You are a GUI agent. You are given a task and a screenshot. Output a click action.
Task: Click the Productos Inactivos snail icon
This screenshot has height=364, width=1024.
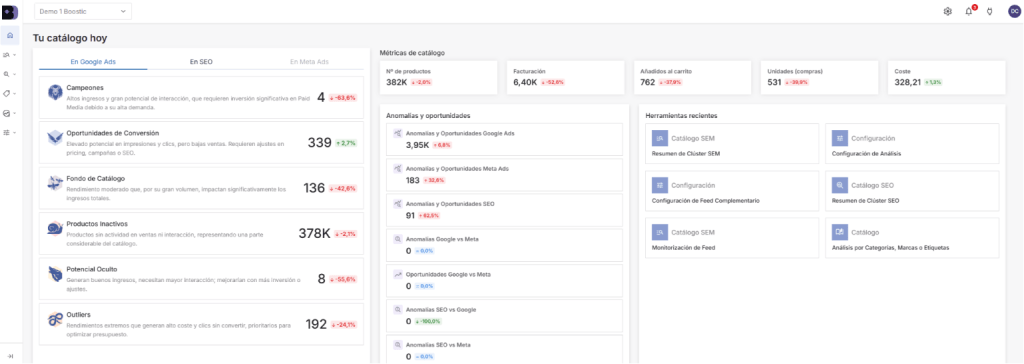[x=55, y=229]
